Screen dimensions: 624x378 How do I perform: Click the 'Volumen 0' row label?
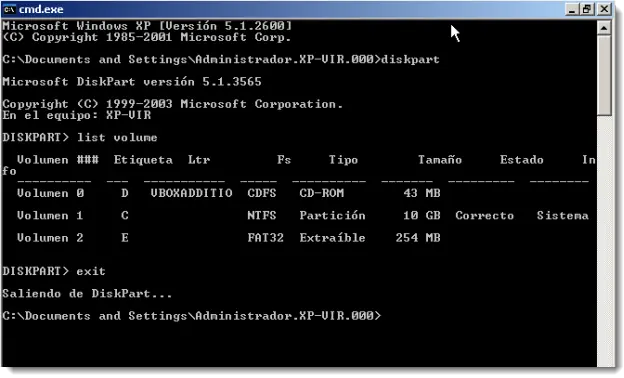click(51, 193)
